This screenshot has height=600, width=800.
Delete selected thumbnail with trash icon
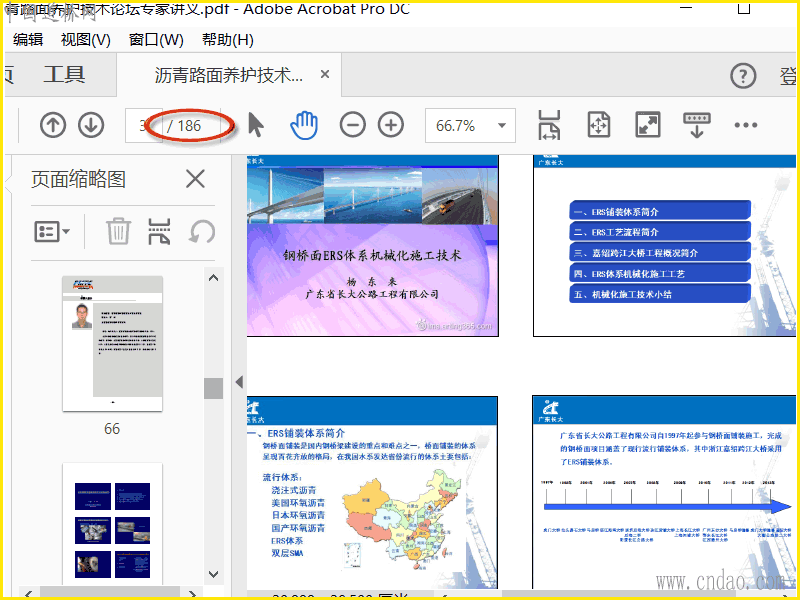click(x=118, y=231)
